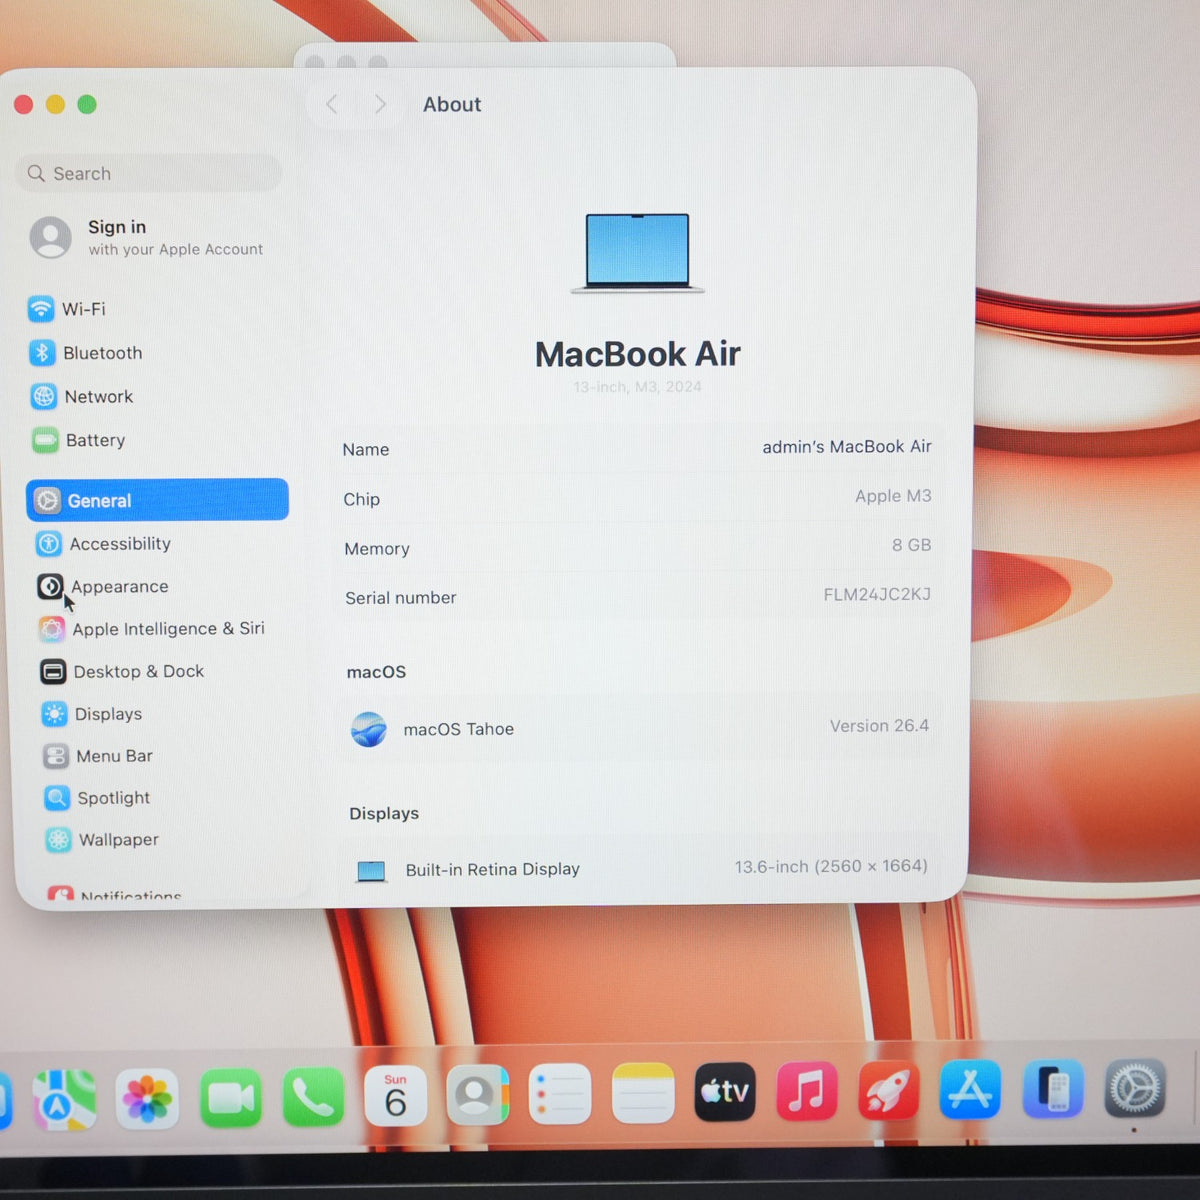This screenshot has width=1200, height=1200.
Task: Open Calendar from the Dock
Action: pyautogui.click(x=395, y=1097)
